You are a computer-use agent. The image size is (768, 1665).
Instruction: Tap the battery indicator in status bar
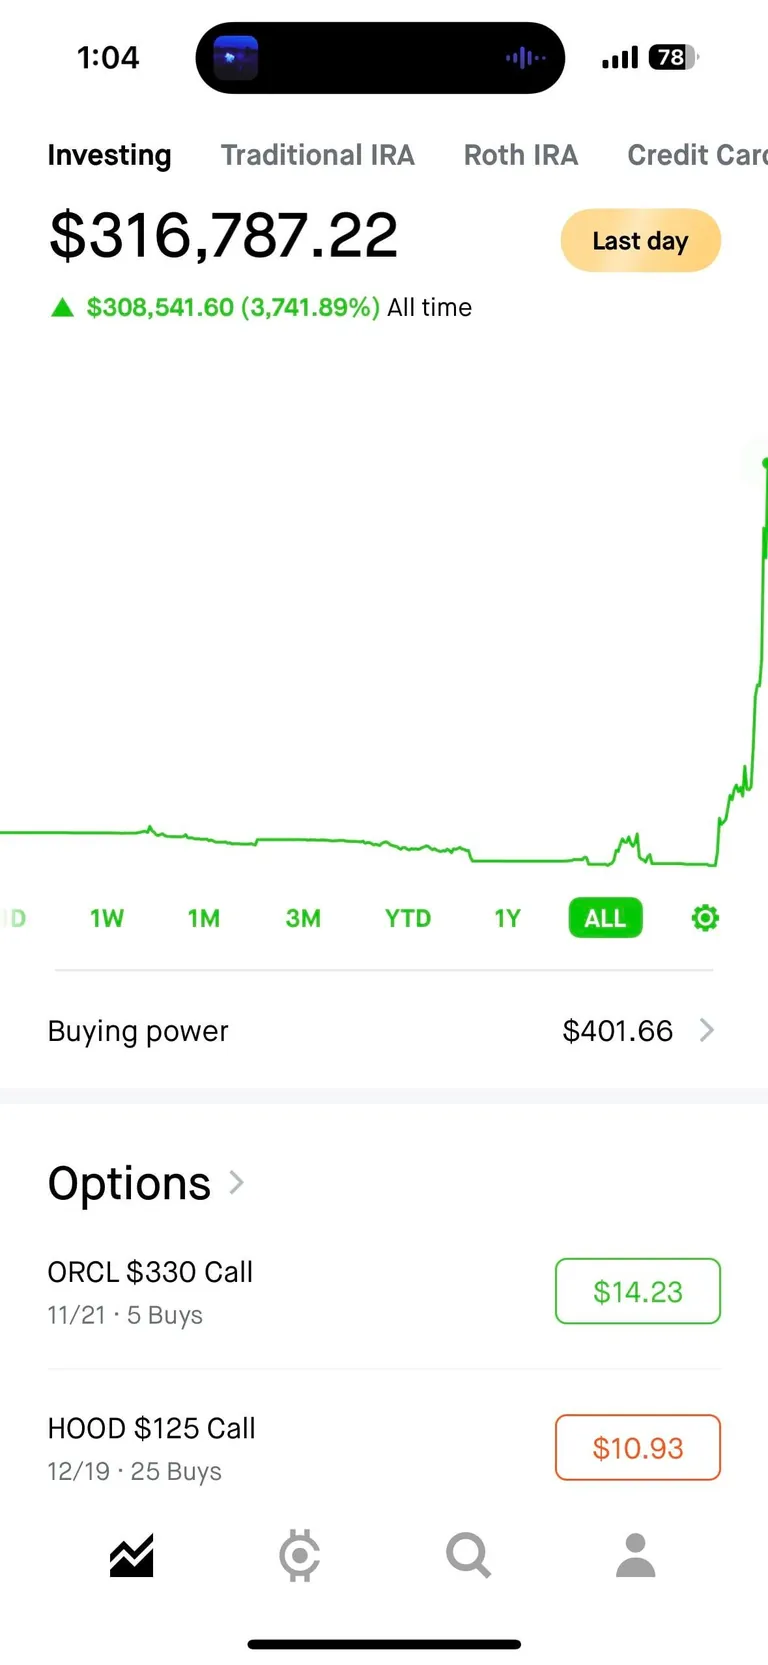pos(673,58)
